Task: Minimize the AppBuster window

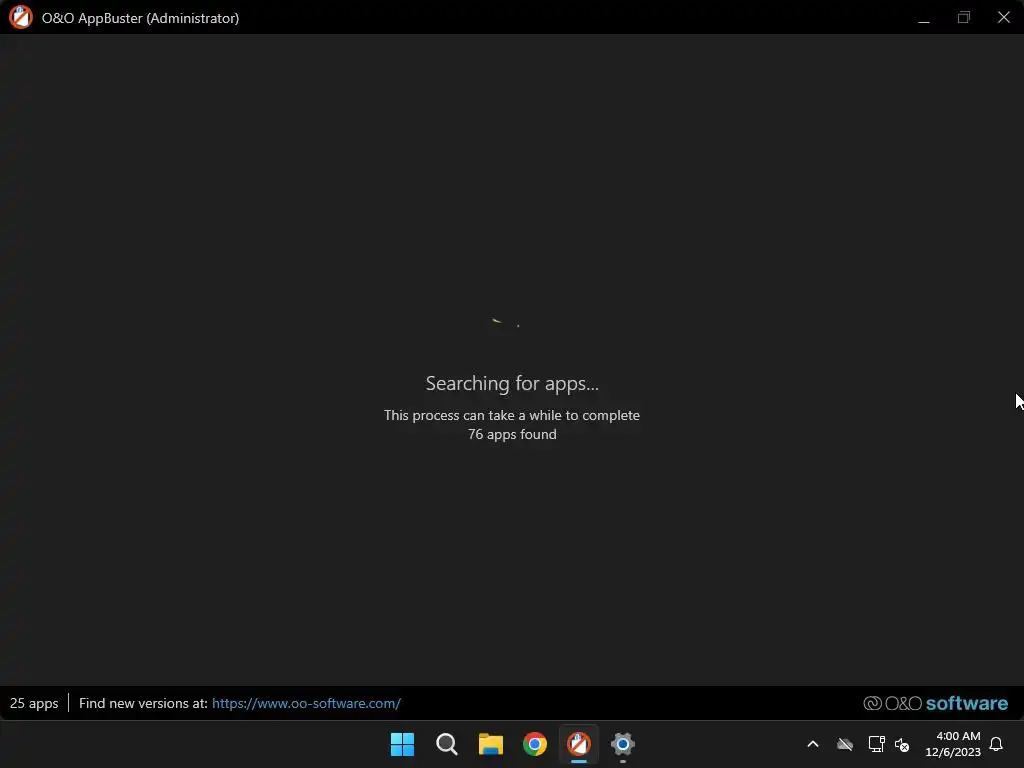Action: pos(924,18)
